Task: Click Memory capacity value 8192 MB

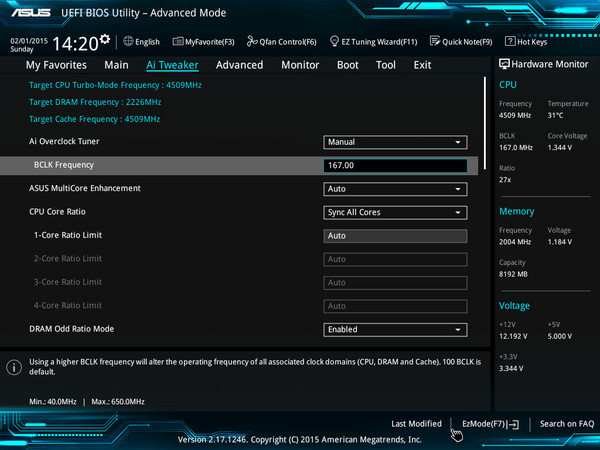Action: coord(513,274)
